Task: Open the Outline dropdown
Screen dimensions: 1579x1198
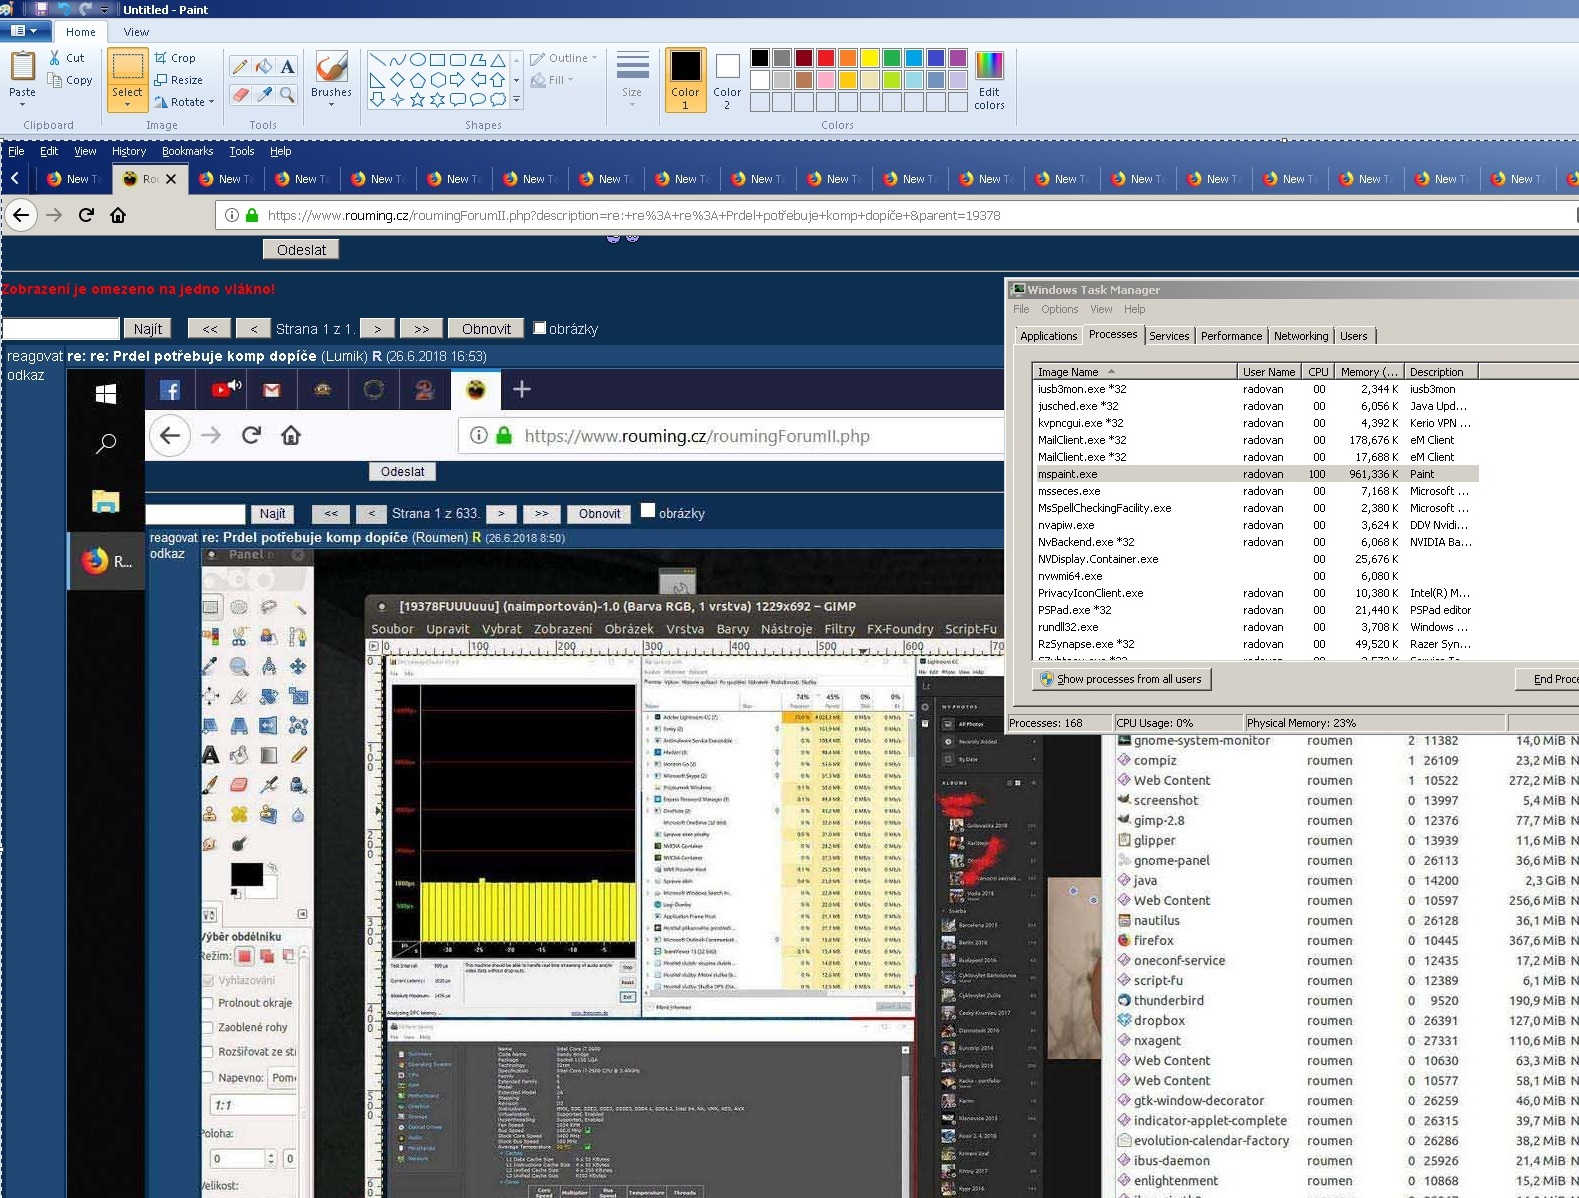Action: pyautogui.click(x=564, y=58)
